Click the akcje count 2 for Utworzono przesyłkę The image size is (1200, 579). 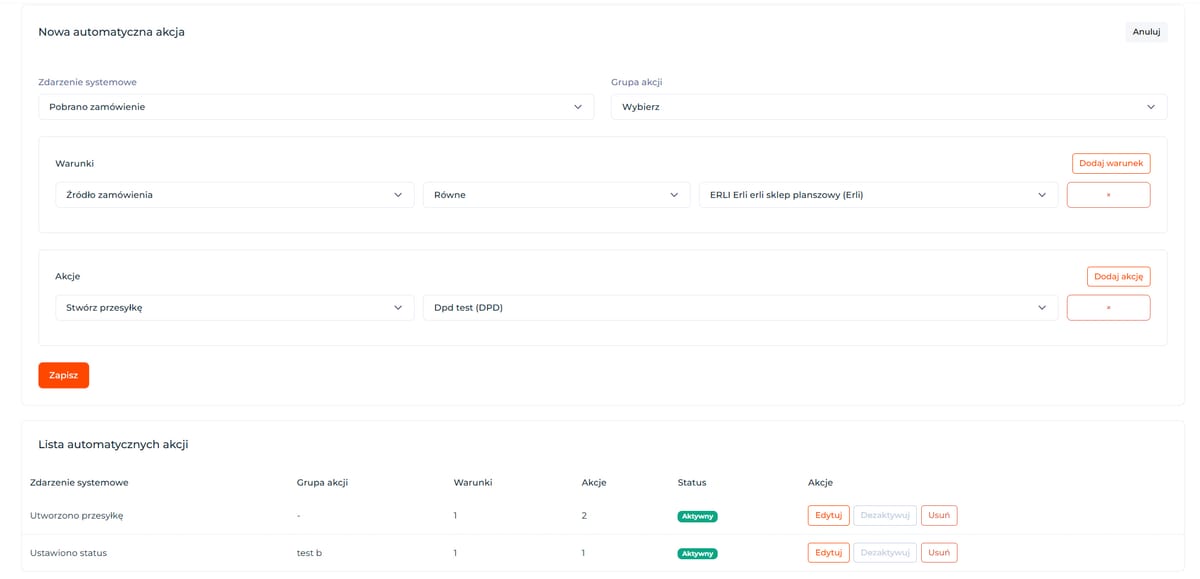(584, 516)
